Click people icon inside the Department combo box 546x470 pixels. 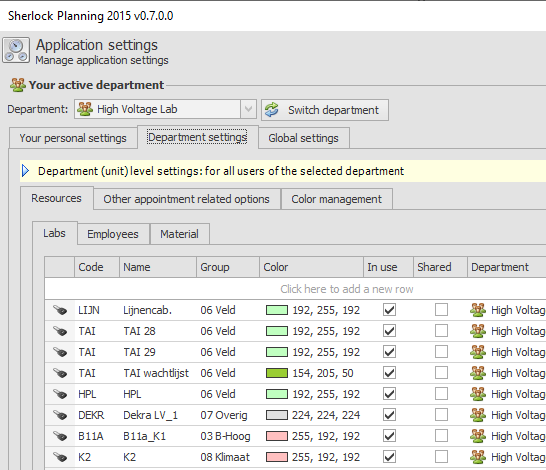coord(85,109)
